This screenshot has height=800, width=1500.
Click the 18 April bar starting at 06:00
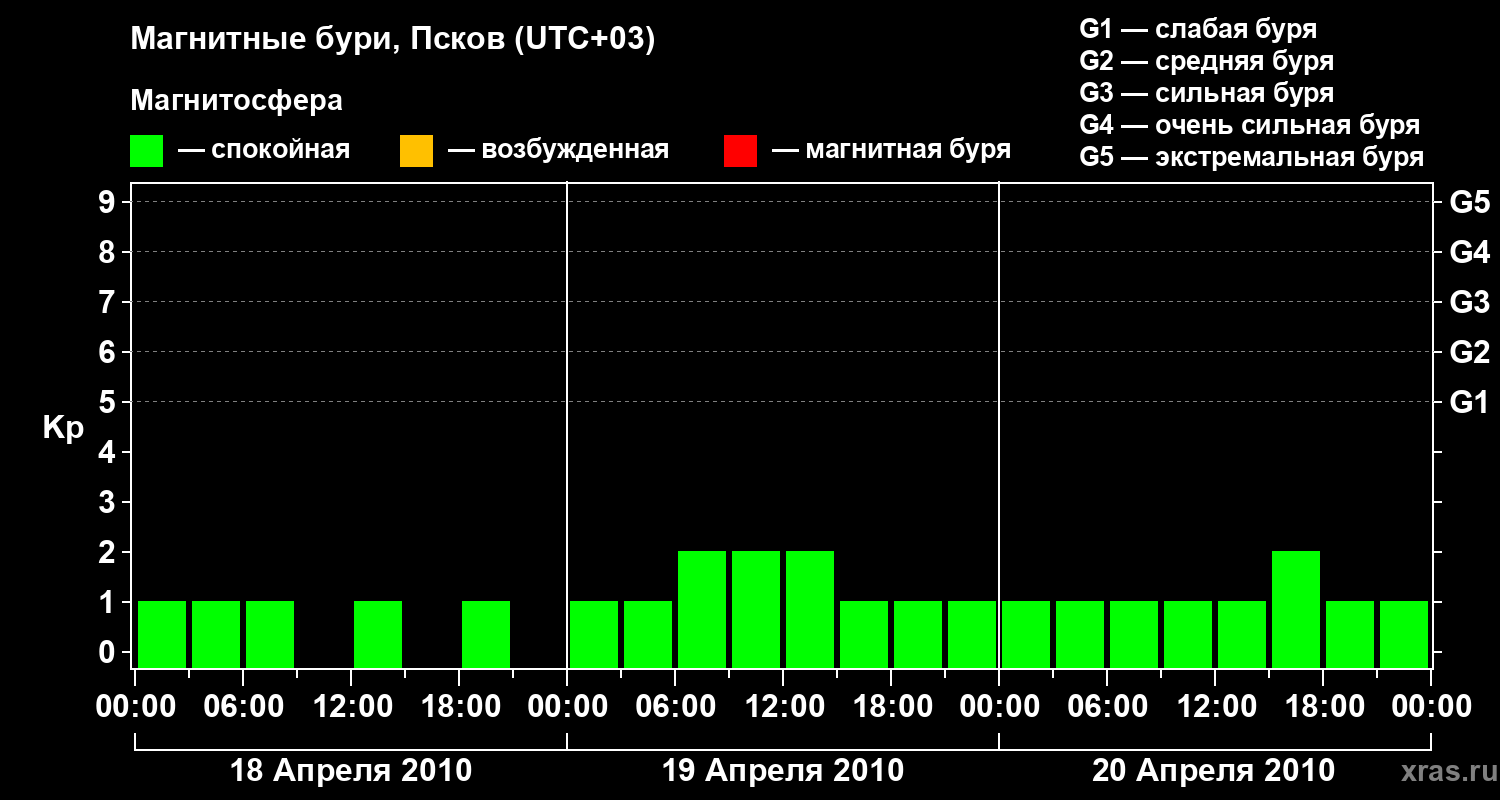[270, 634]
